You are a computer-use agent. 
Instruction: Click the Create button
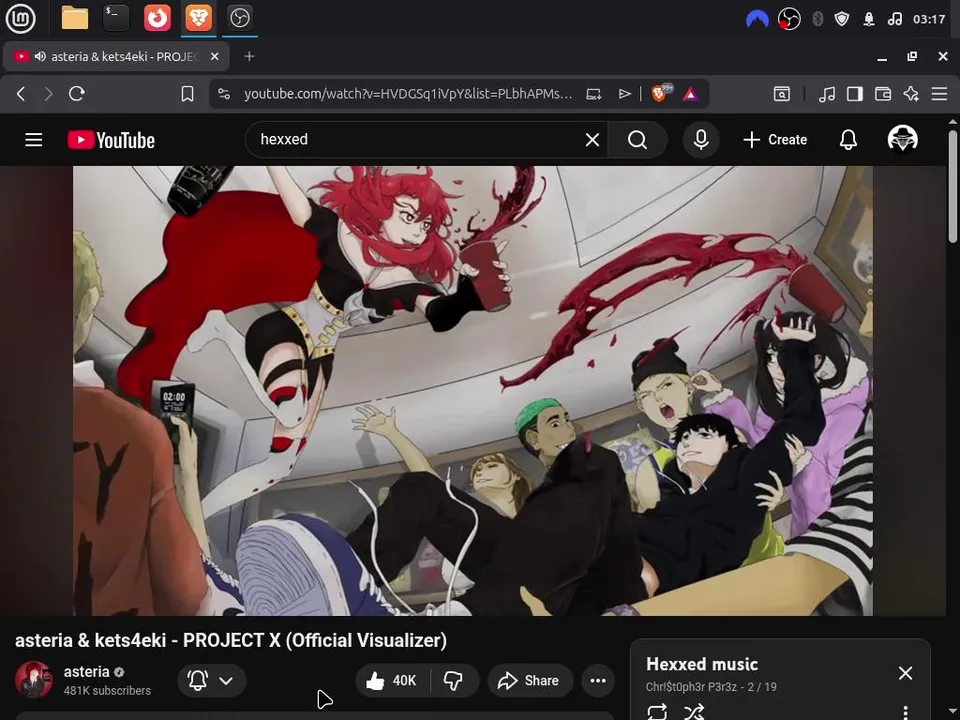tap(775, 140)
